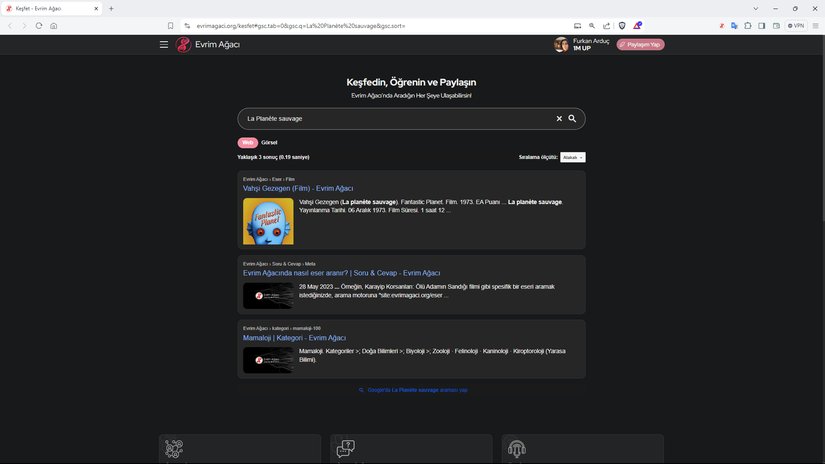Select the Web results tab
Image resolution: width=825 pixels, height=464 pixels.
tap(248, 142)
